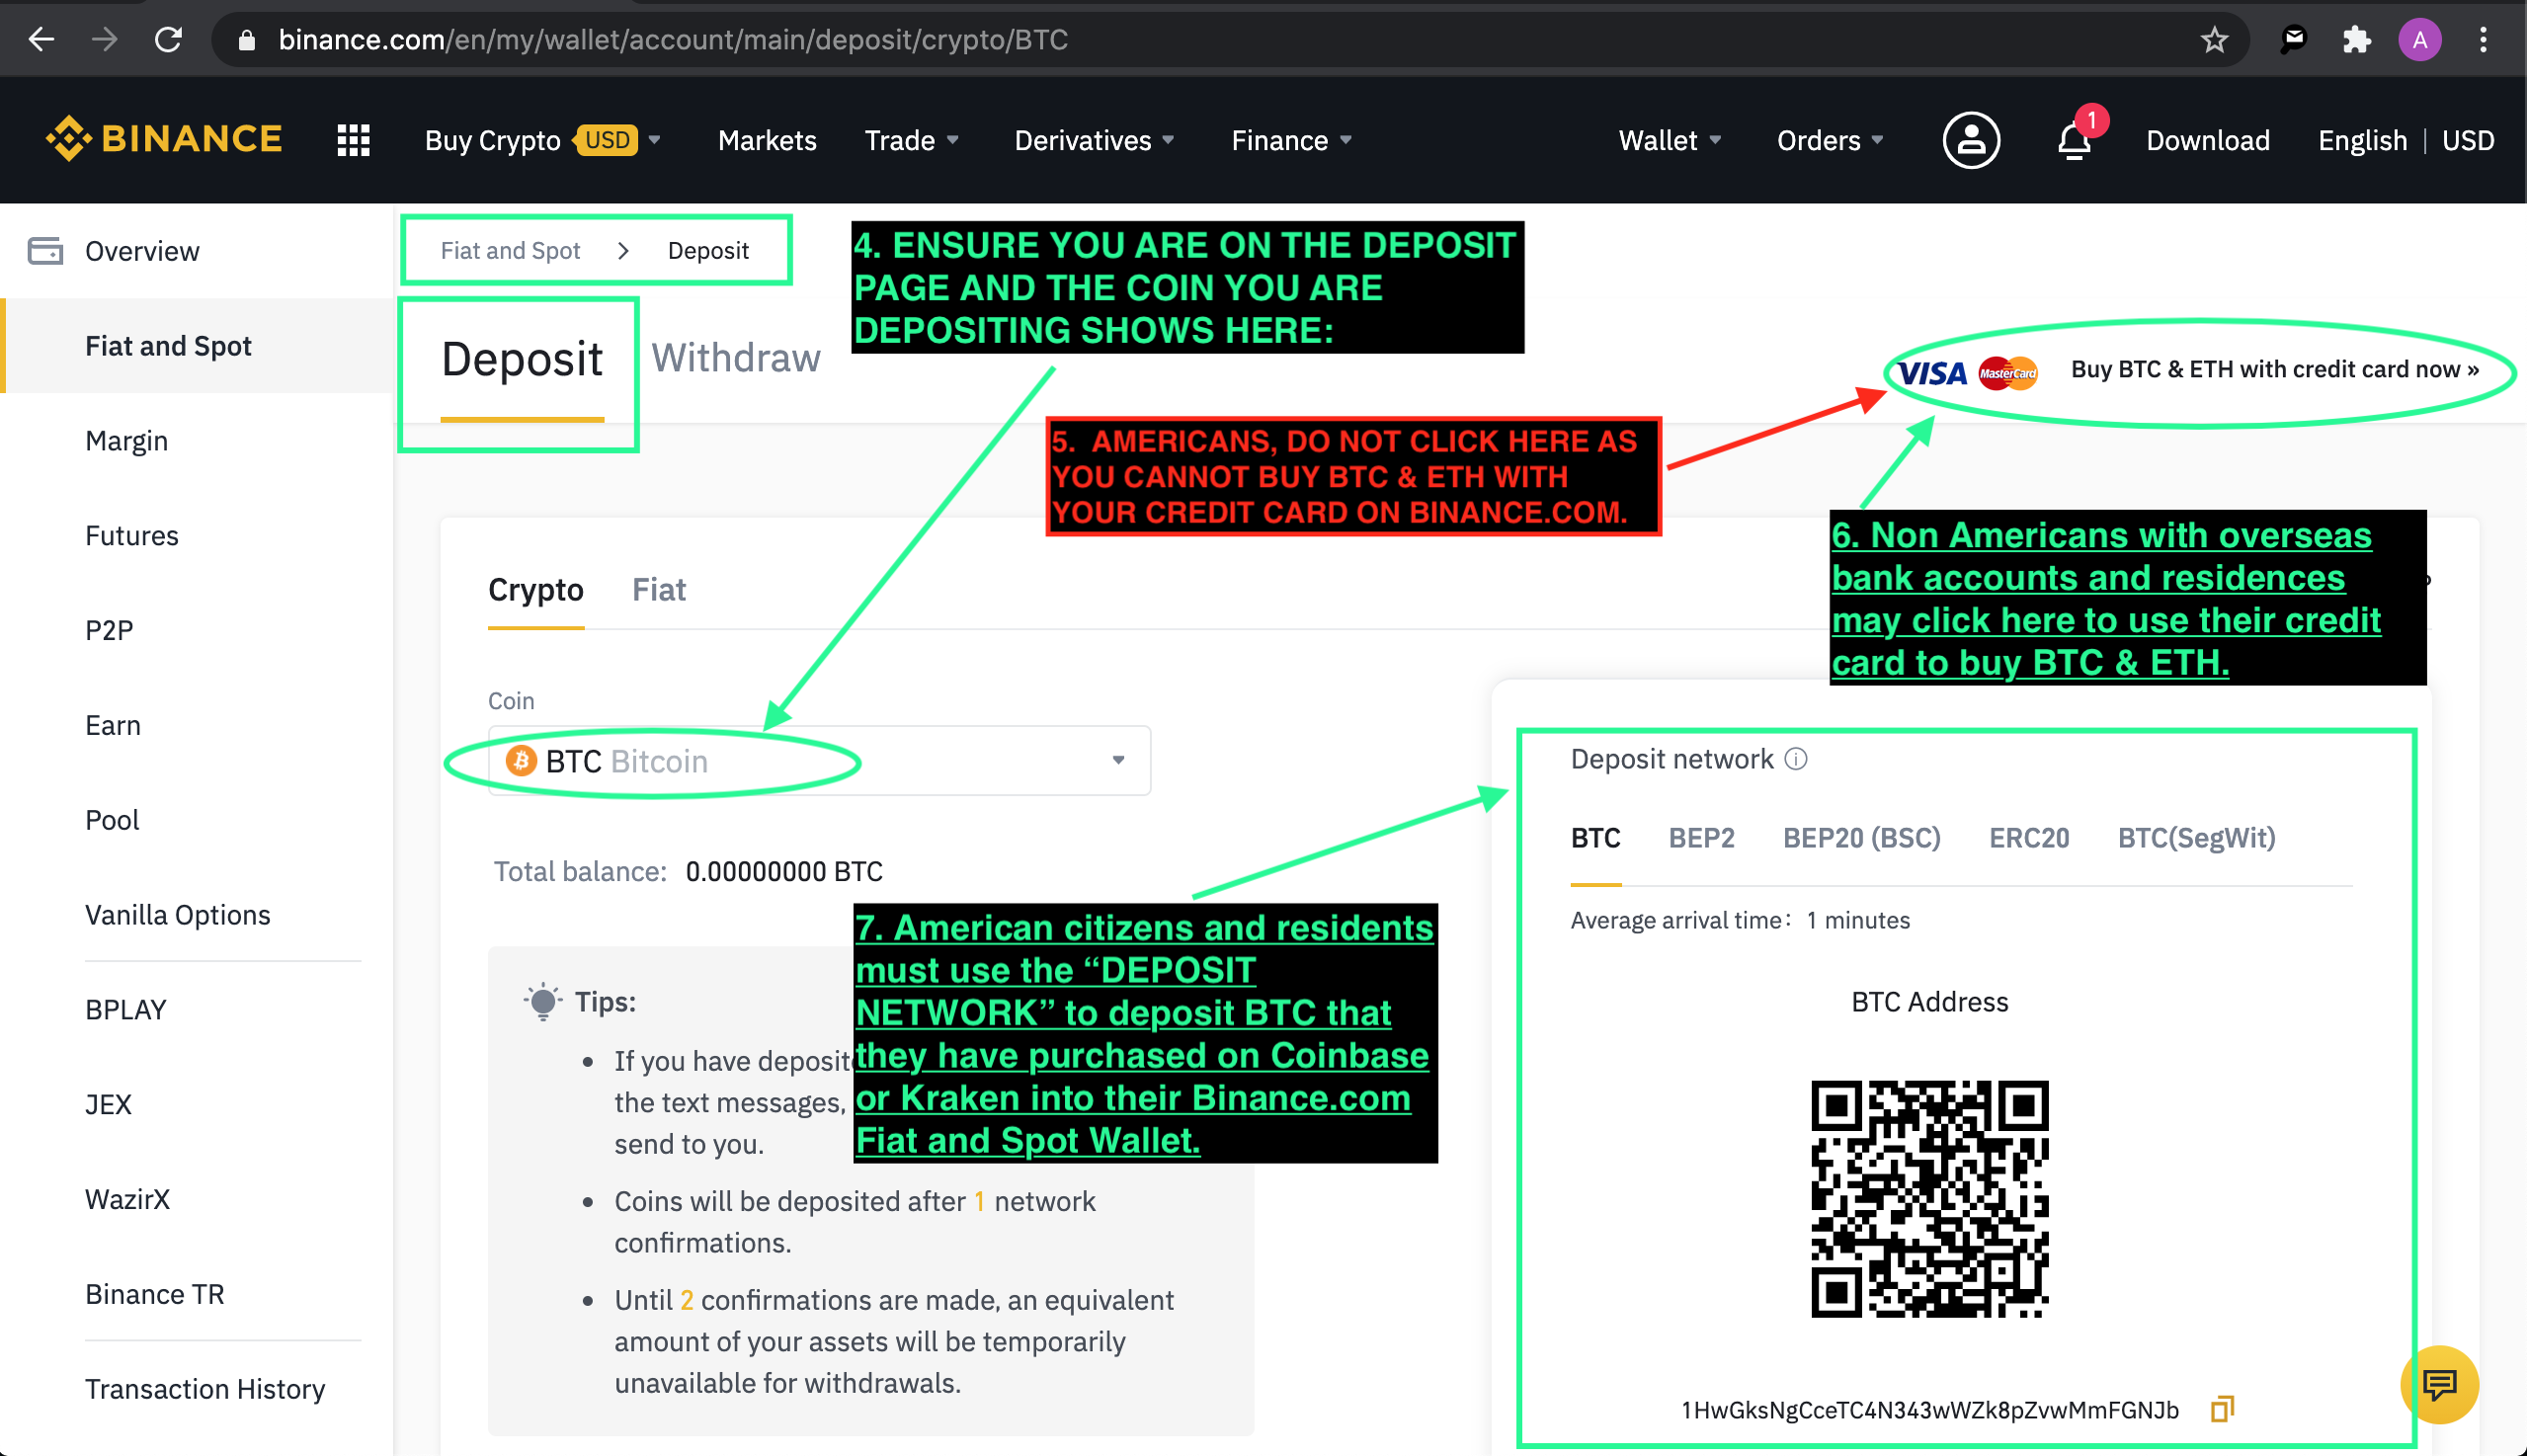This screenshot has height=1456, width=2527.
Task: Click the browser back arrow
Action: pos(41,40)
